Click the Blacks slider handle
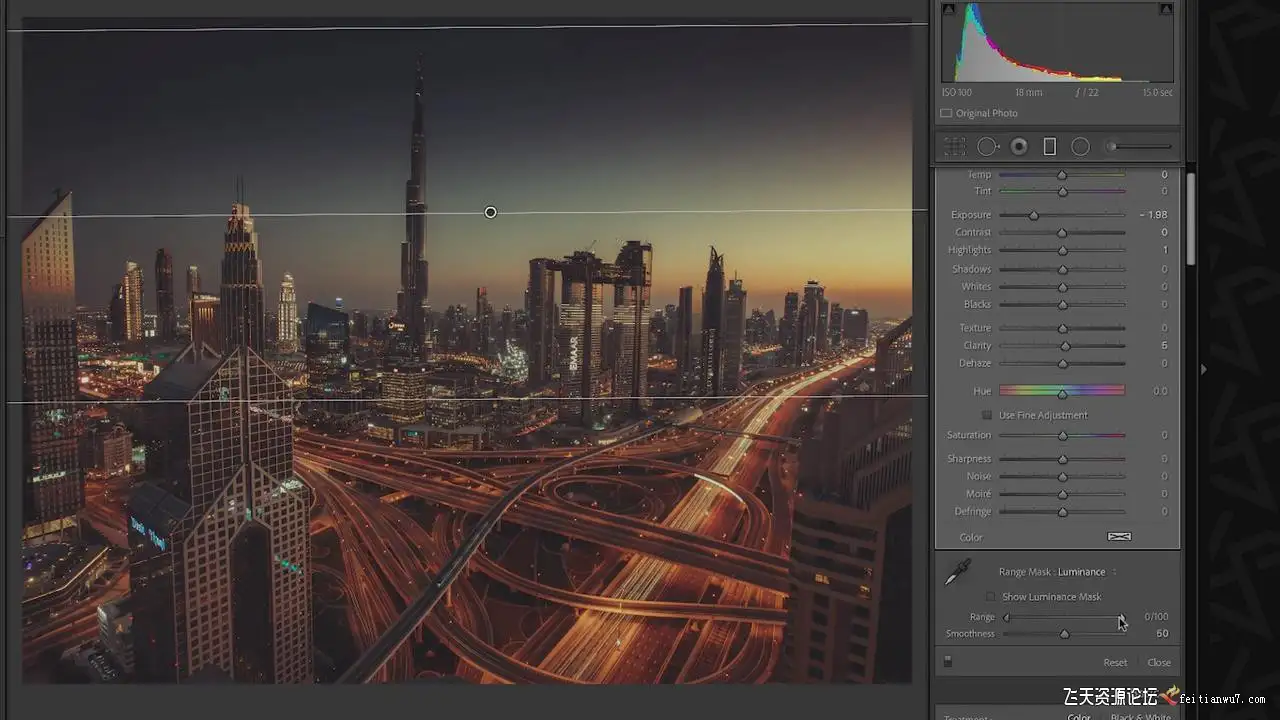 [x=1062, y=304]
